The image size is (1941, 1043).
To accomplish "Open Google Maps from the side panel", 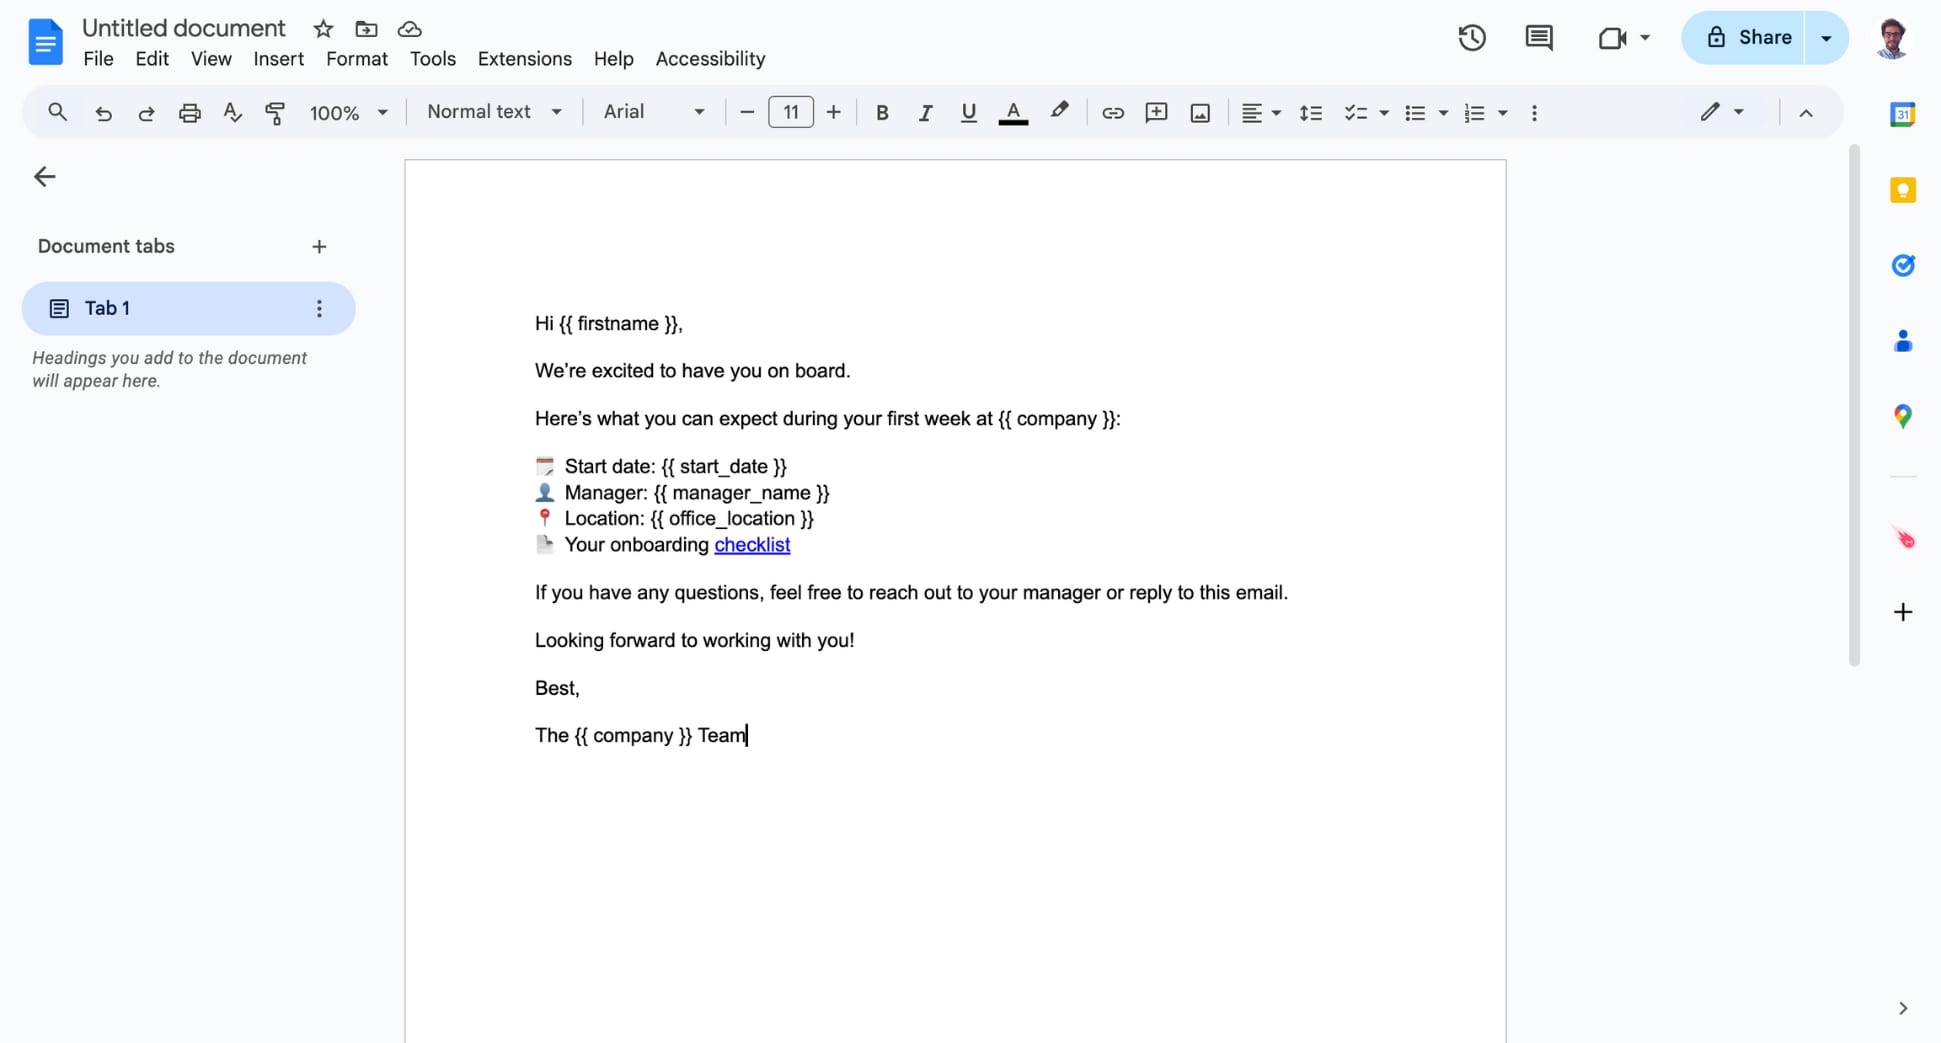I will (x=1903, y=415).
